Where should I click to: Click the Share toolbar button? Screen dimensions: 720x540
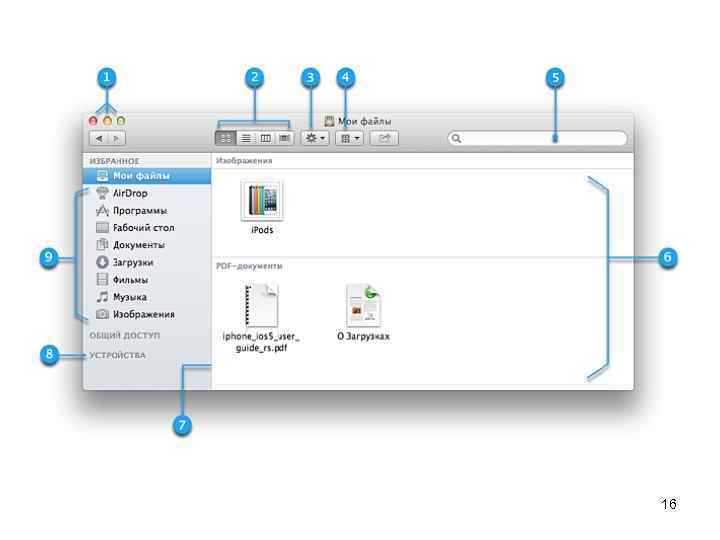click(x=384, y=138)
